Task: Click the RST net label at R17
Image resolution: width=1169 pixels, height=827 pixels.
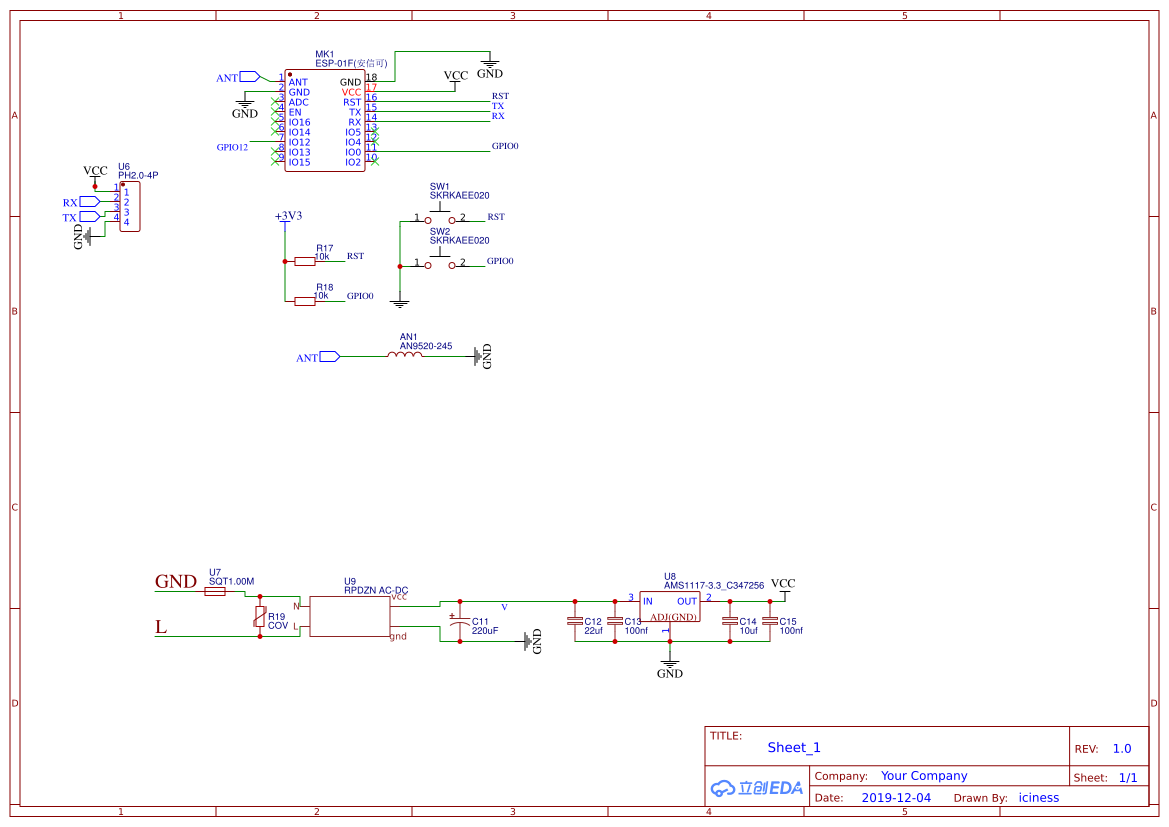Action: coord(355,256)
